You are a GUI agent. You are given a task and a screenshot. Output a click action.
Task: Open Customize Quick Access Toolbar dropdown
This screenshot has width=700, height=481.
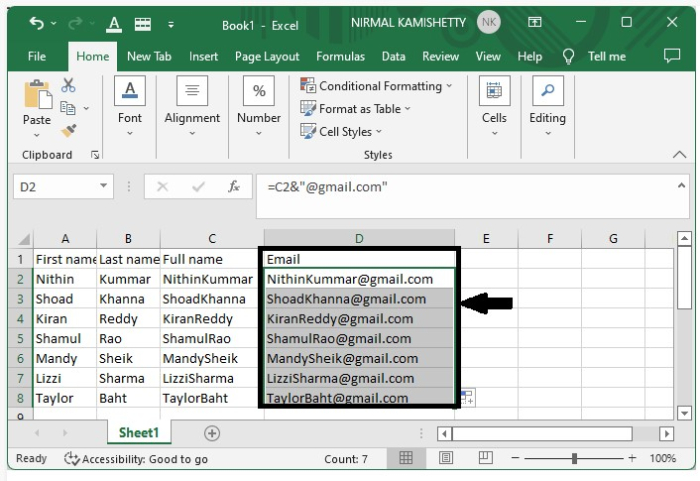click(171, 25)
